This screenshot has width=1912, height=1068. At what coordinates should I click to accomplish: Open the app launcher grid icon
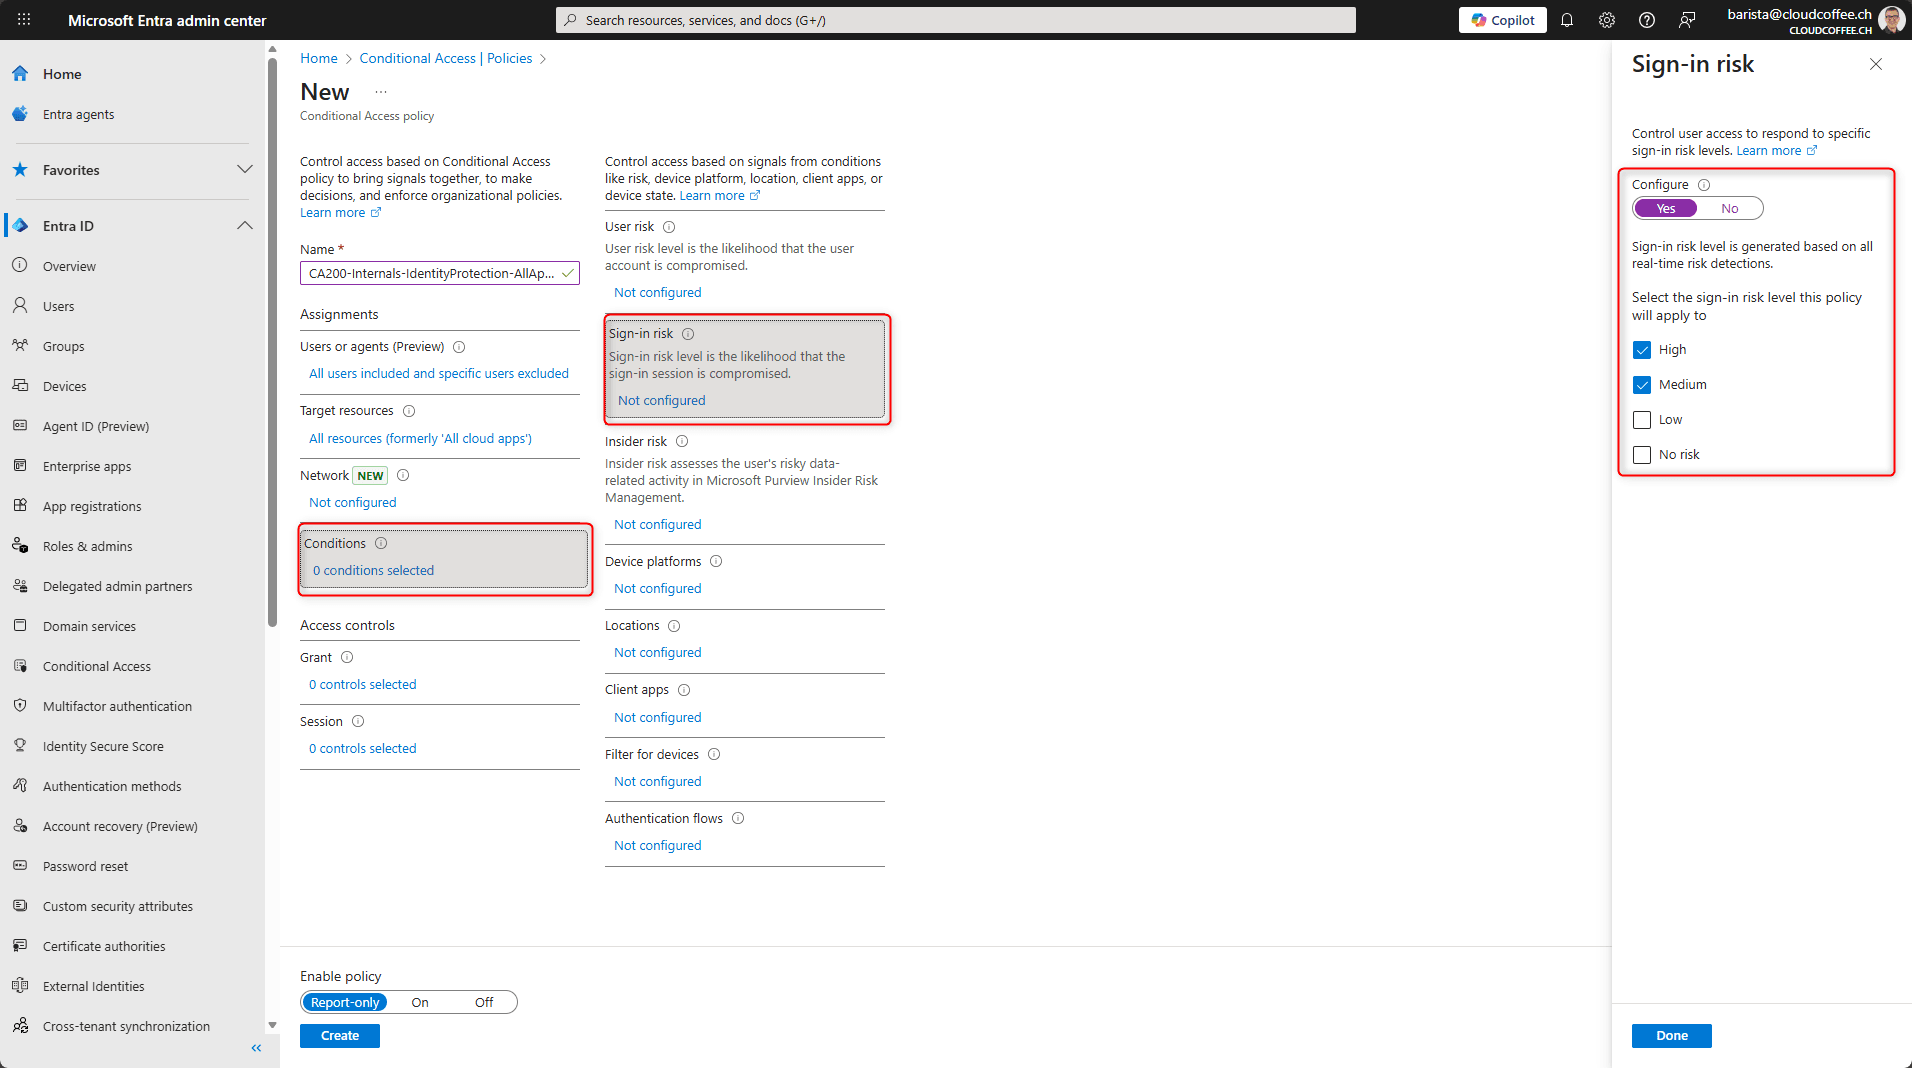[24, 19]
